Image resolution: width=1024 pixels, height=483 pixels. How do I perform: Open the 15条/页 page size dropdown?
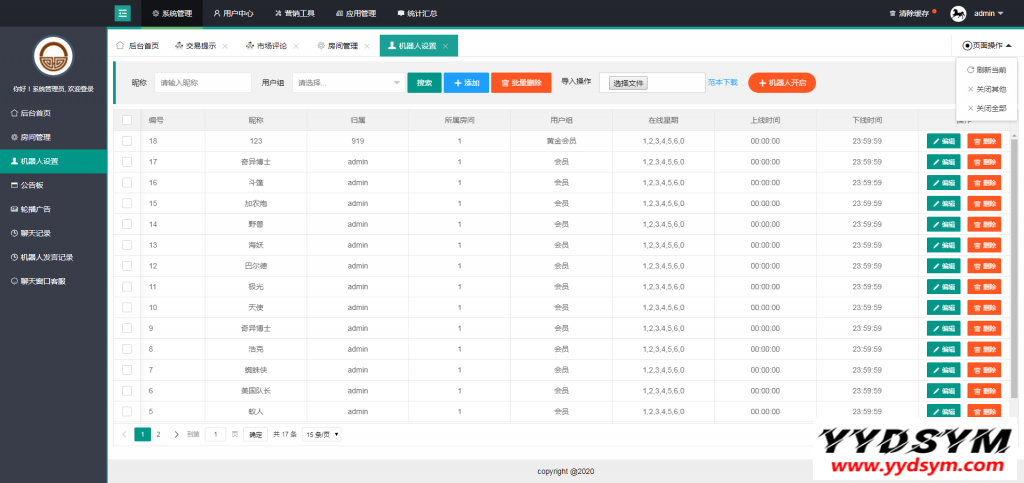coord(322,434)
